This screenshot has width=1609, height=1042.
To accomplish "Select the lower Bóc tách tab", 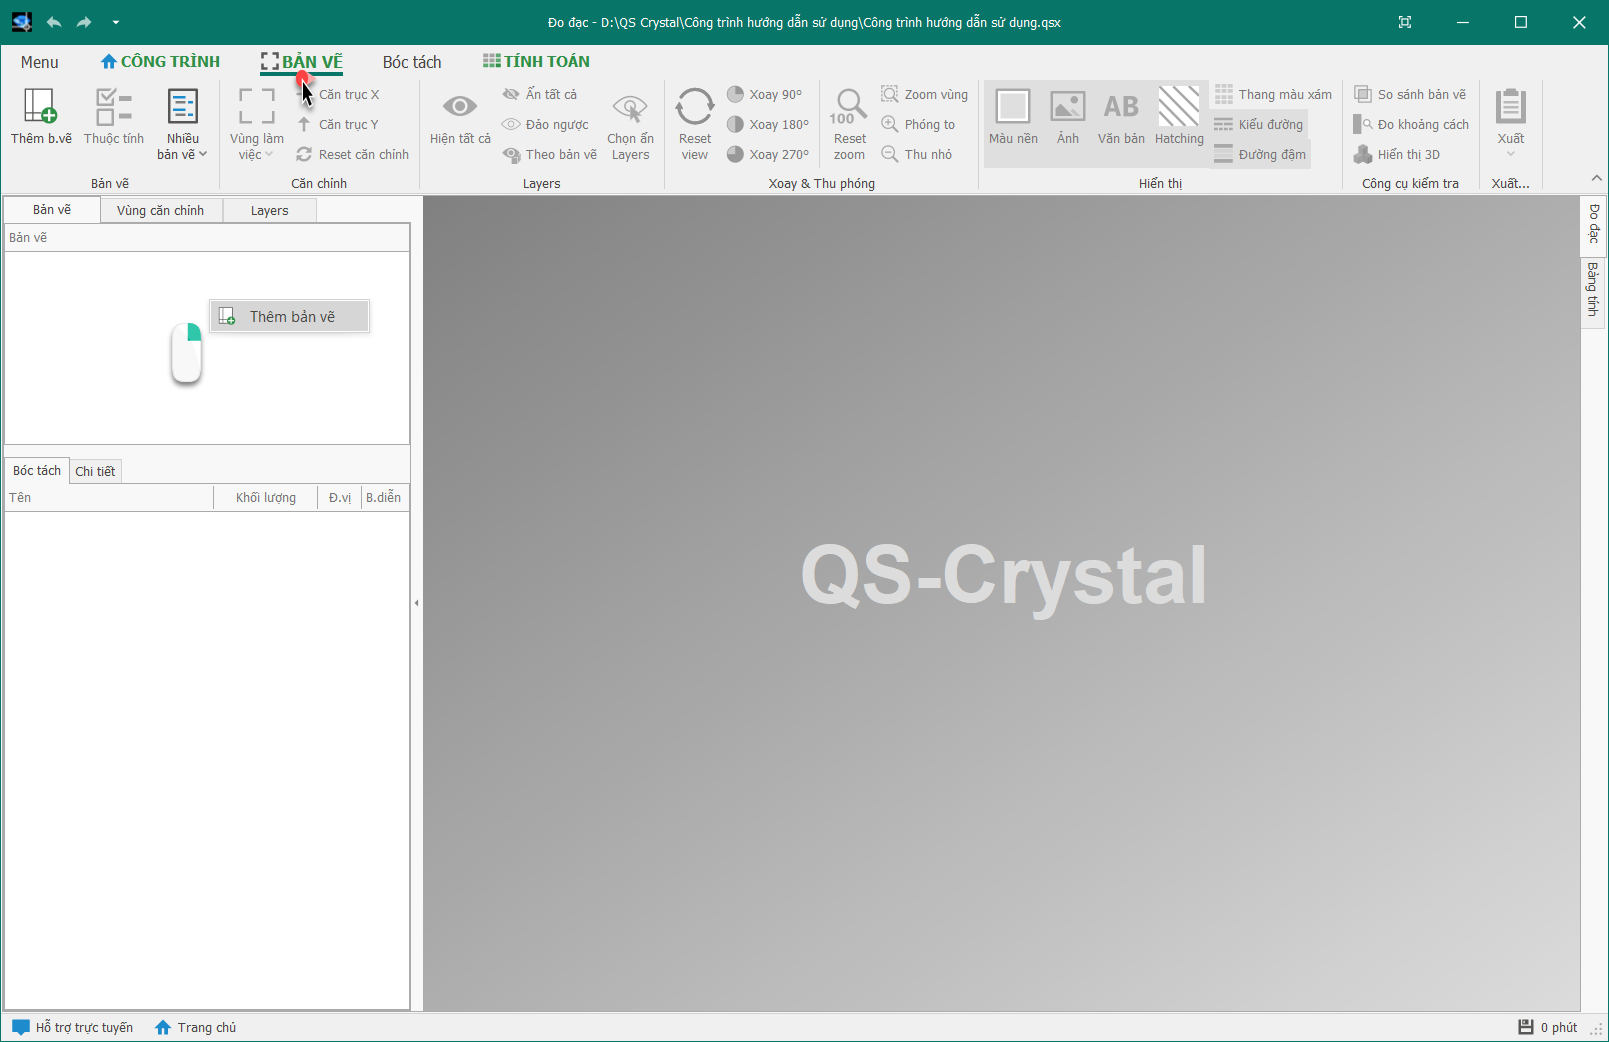I will (37, 470).
